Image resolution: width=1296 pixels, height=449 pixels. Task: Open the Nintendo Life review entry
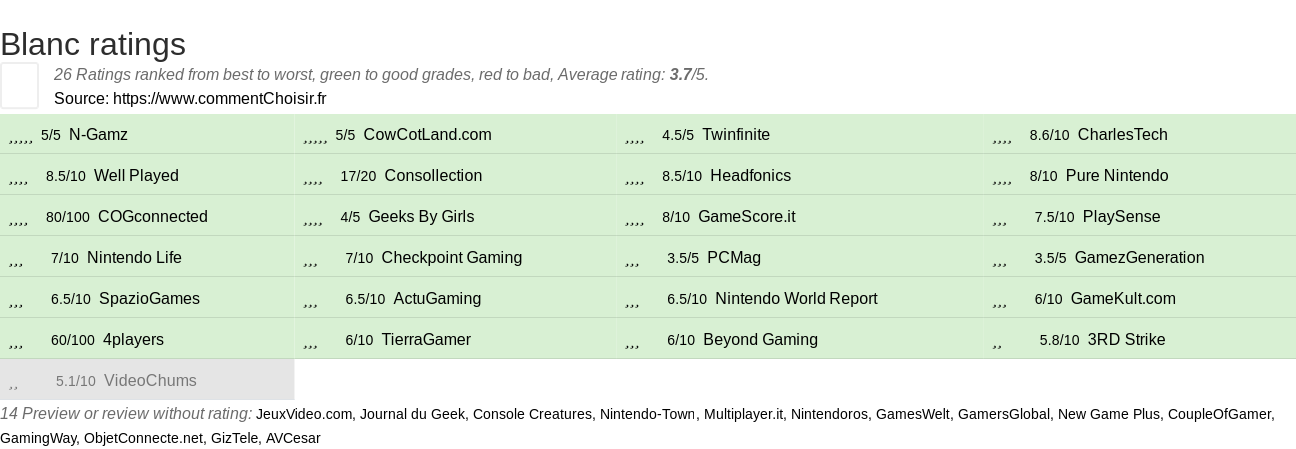coord(134,258)
